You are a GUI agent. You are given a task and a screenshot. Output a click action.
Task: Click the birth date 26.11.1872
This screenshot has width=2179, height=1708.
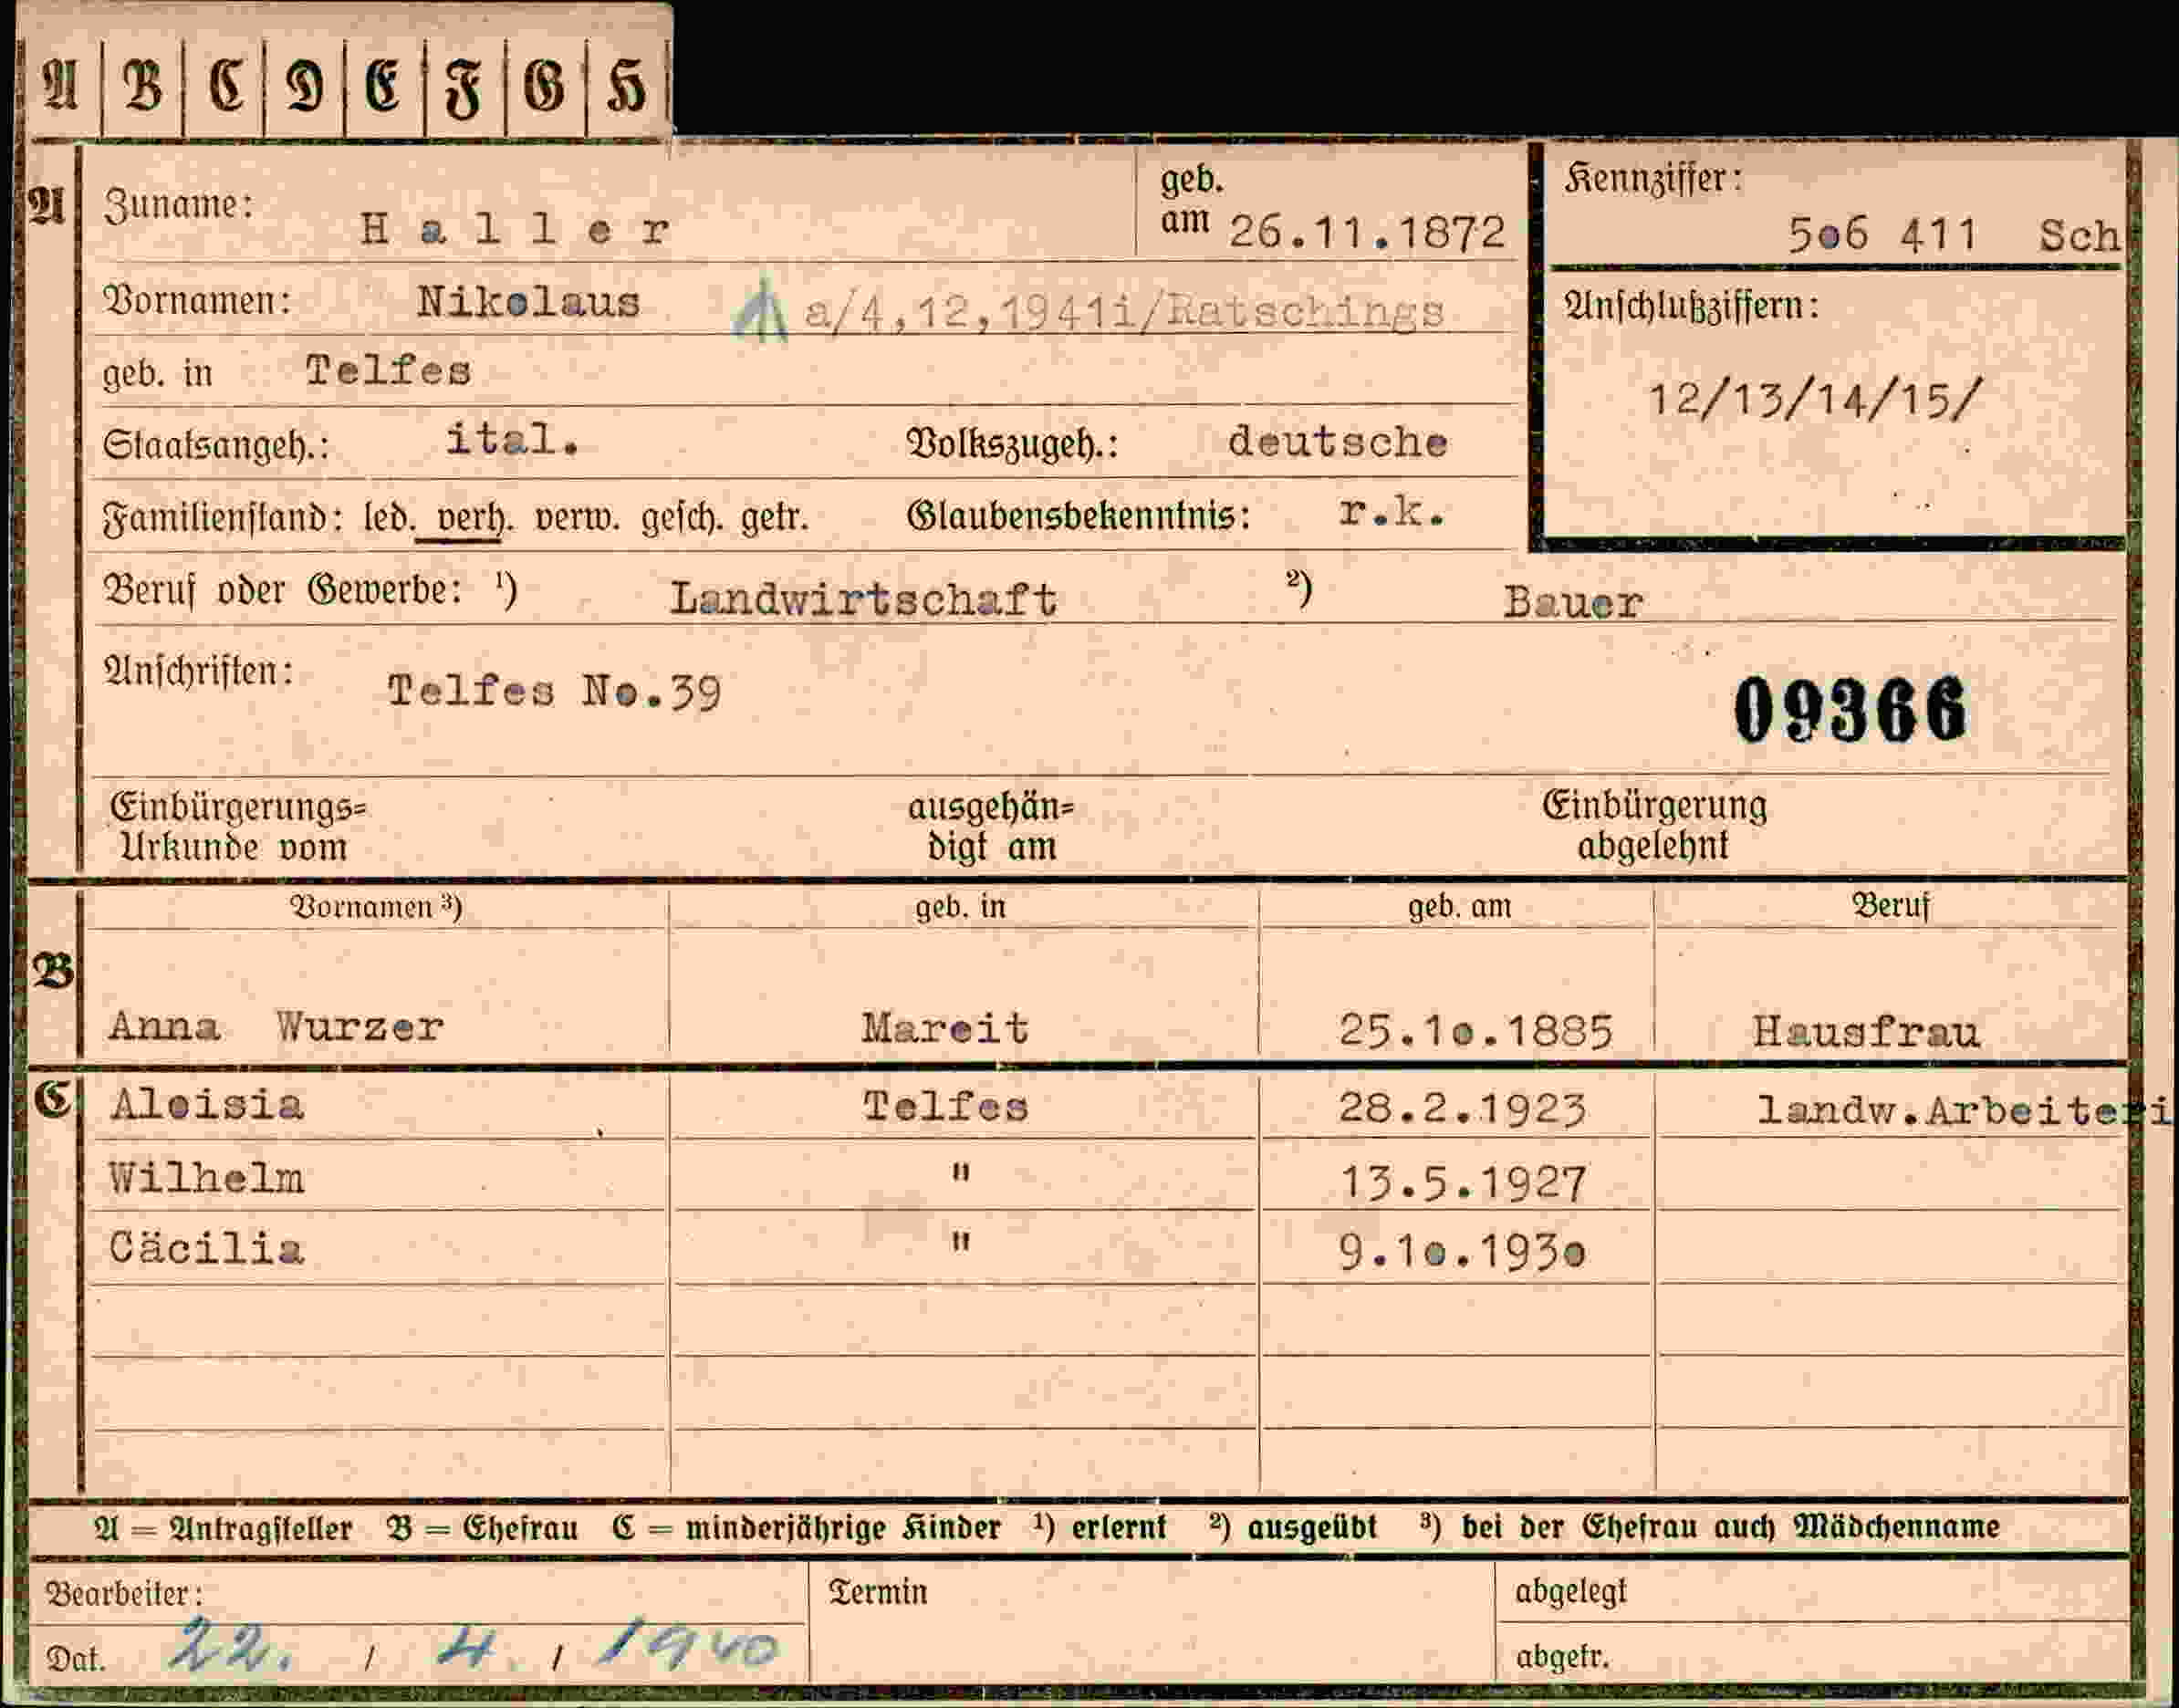(1366, 232)
